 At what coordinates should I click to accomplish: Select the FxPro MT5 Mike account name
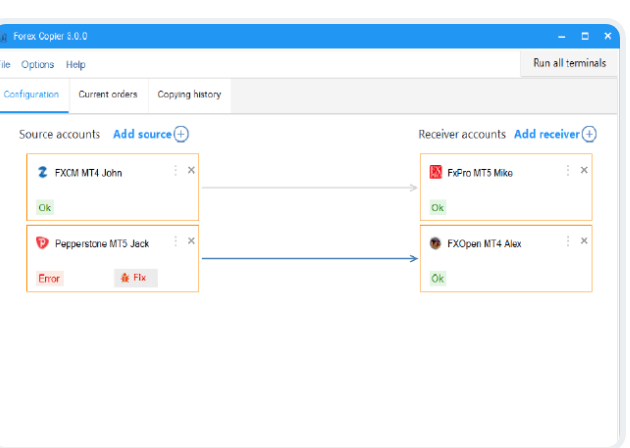click(x=480, y=173)
